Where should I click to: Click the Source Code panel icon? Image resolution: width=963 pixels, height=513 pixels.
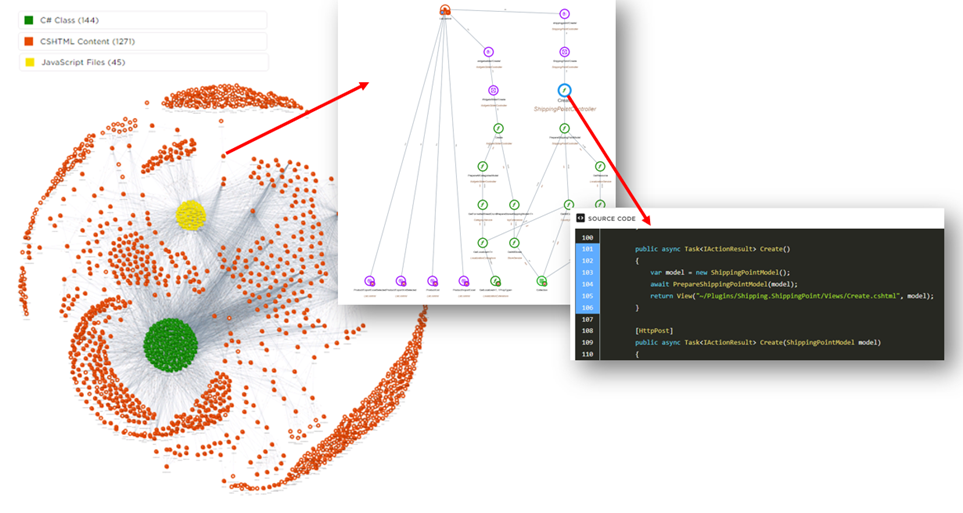(581, 218)
